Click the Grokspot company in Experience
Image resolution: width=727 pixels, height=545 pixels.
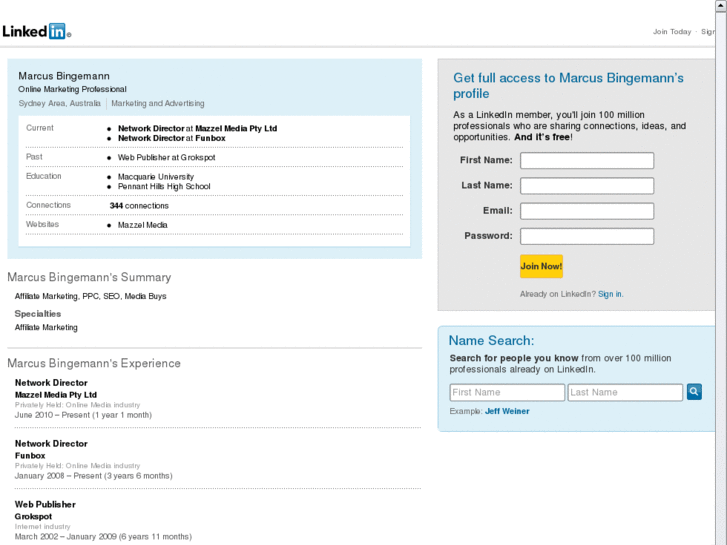(33, 517)
